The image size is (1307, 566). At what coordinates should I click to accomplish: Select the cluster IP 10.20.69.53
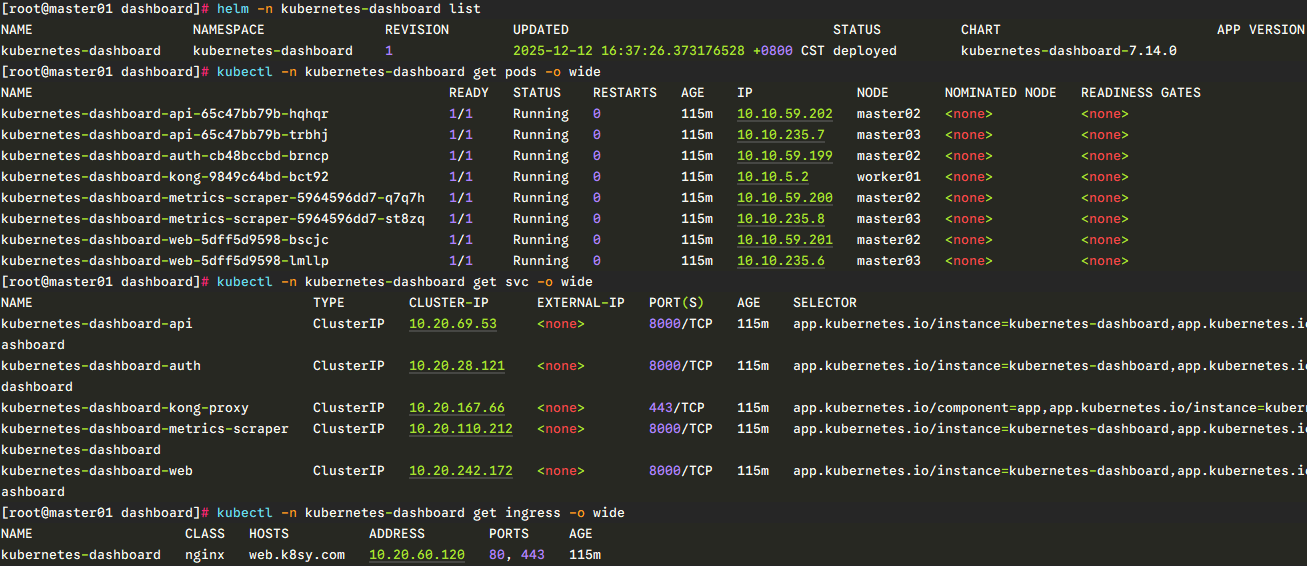[x=452, y=324]
